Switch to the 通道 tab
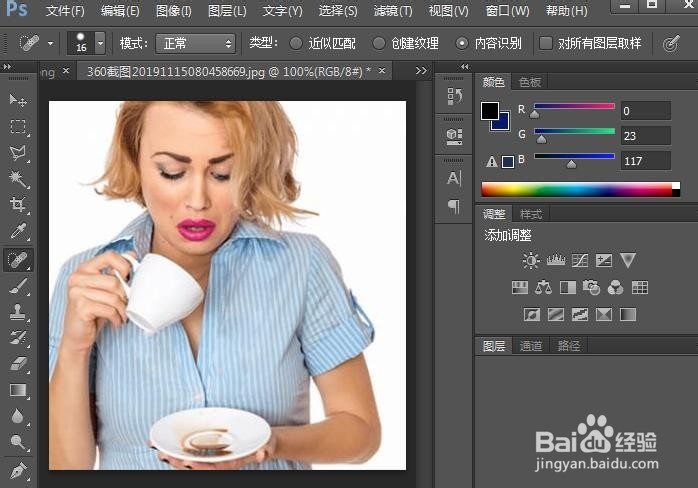 (x=531, y=346)
